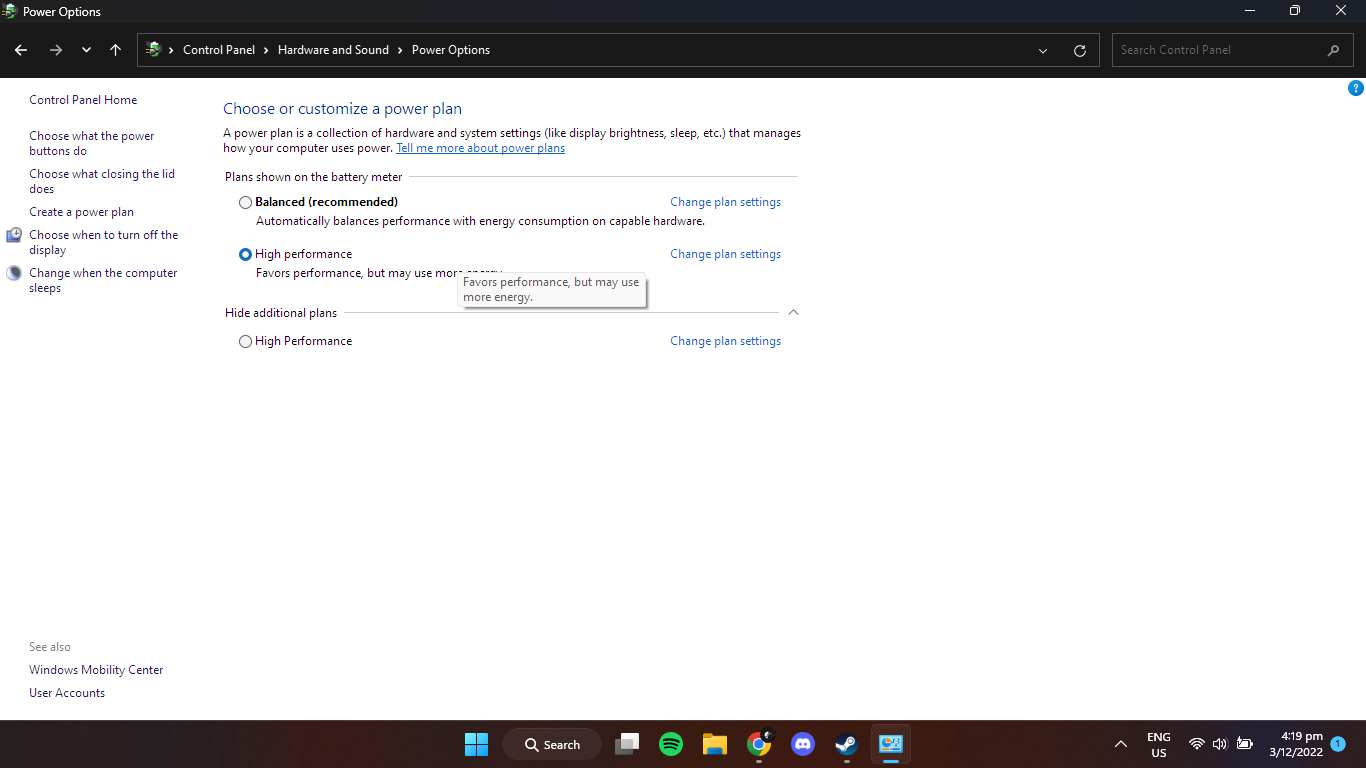Image resolution: width=1366 pixels, height=768 pixels.
Task: Open Spotify from the taskbar
Action: [x=671, y=744]
